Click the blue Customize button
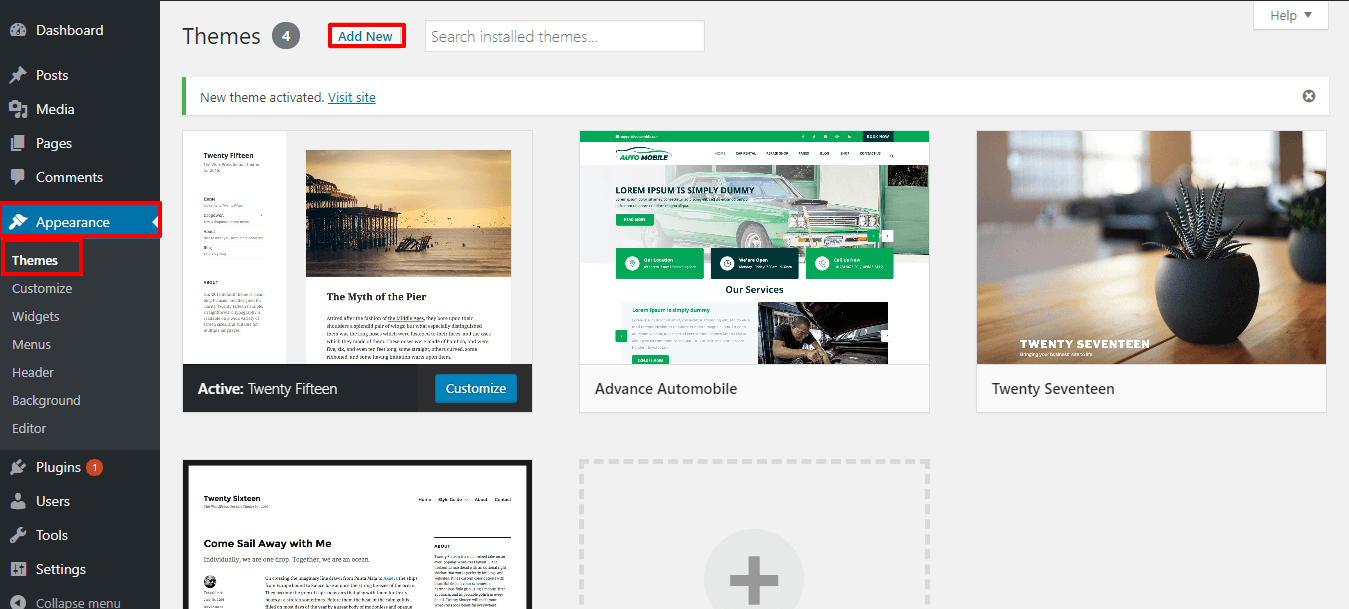 coord(475,388)
